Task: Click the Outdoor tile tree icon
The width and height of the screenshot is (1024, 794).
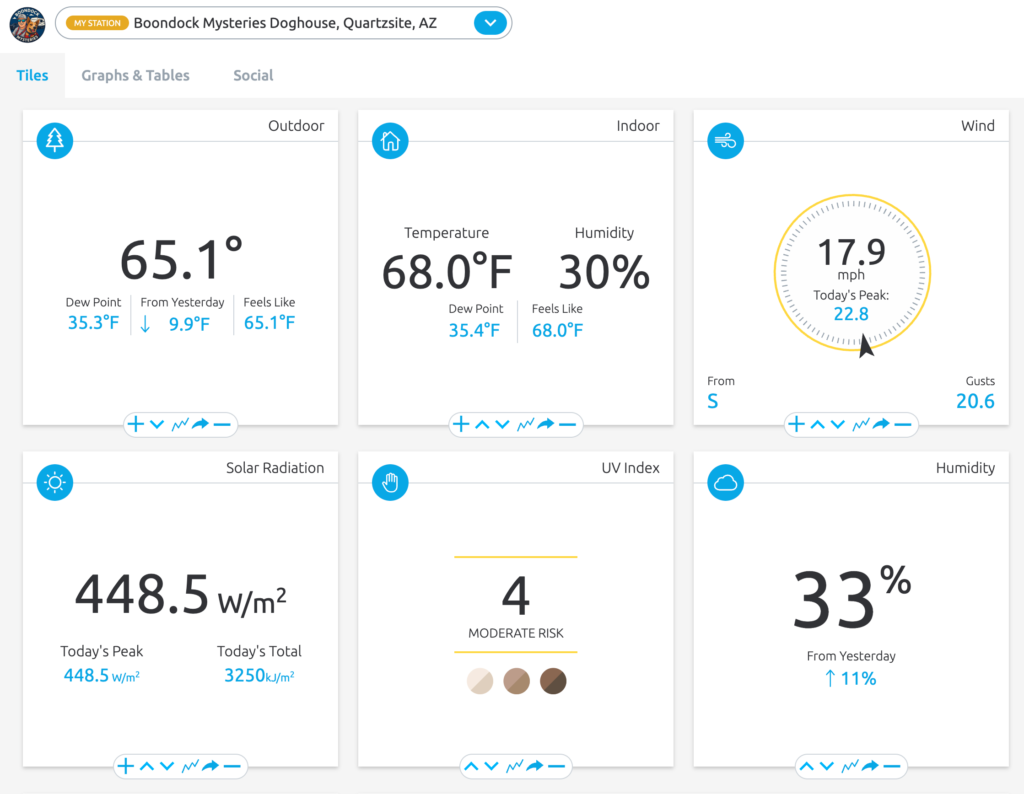Action: coord(54,141)
